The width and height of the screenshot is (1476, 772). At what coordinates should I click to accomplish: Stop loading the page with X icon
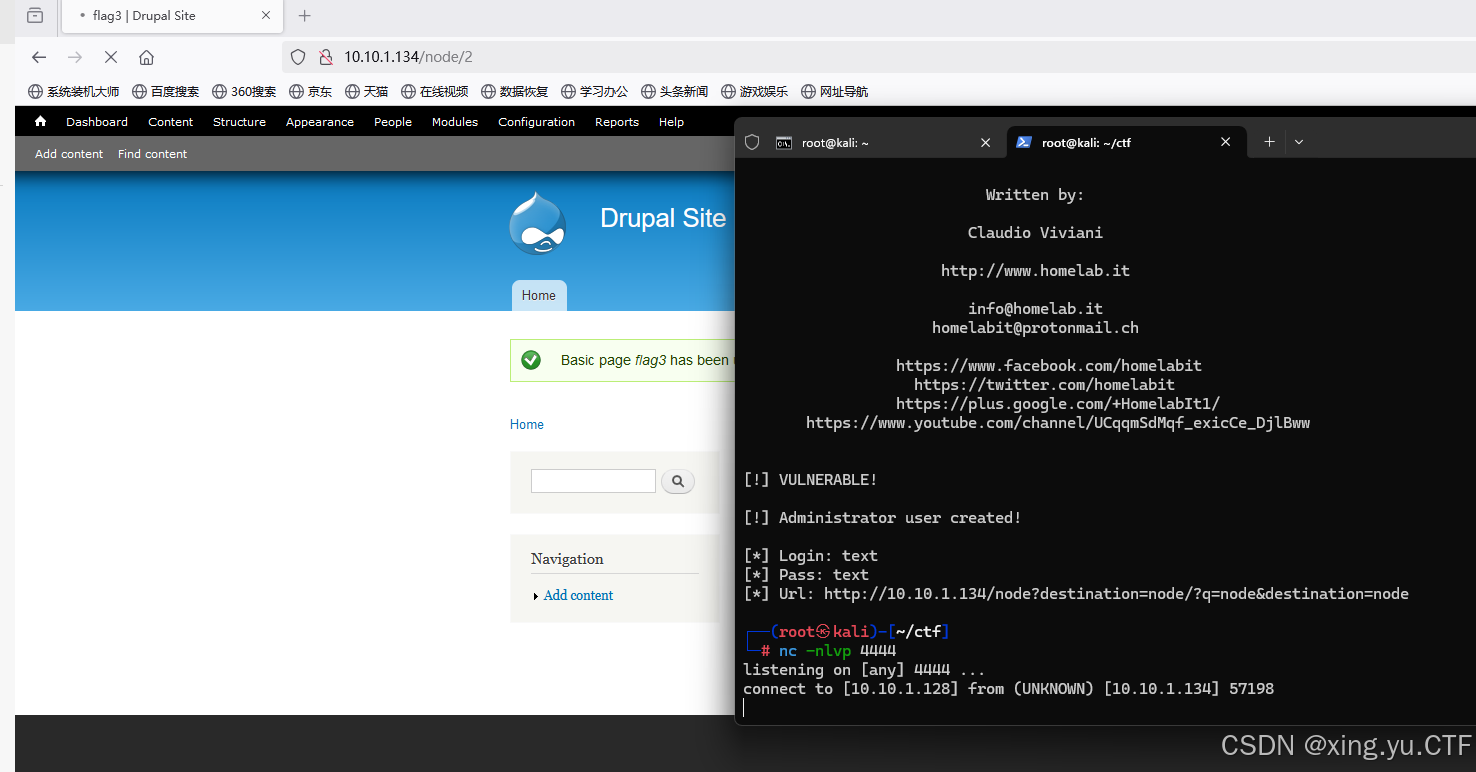pyautogui.click(x=111, y=57)
